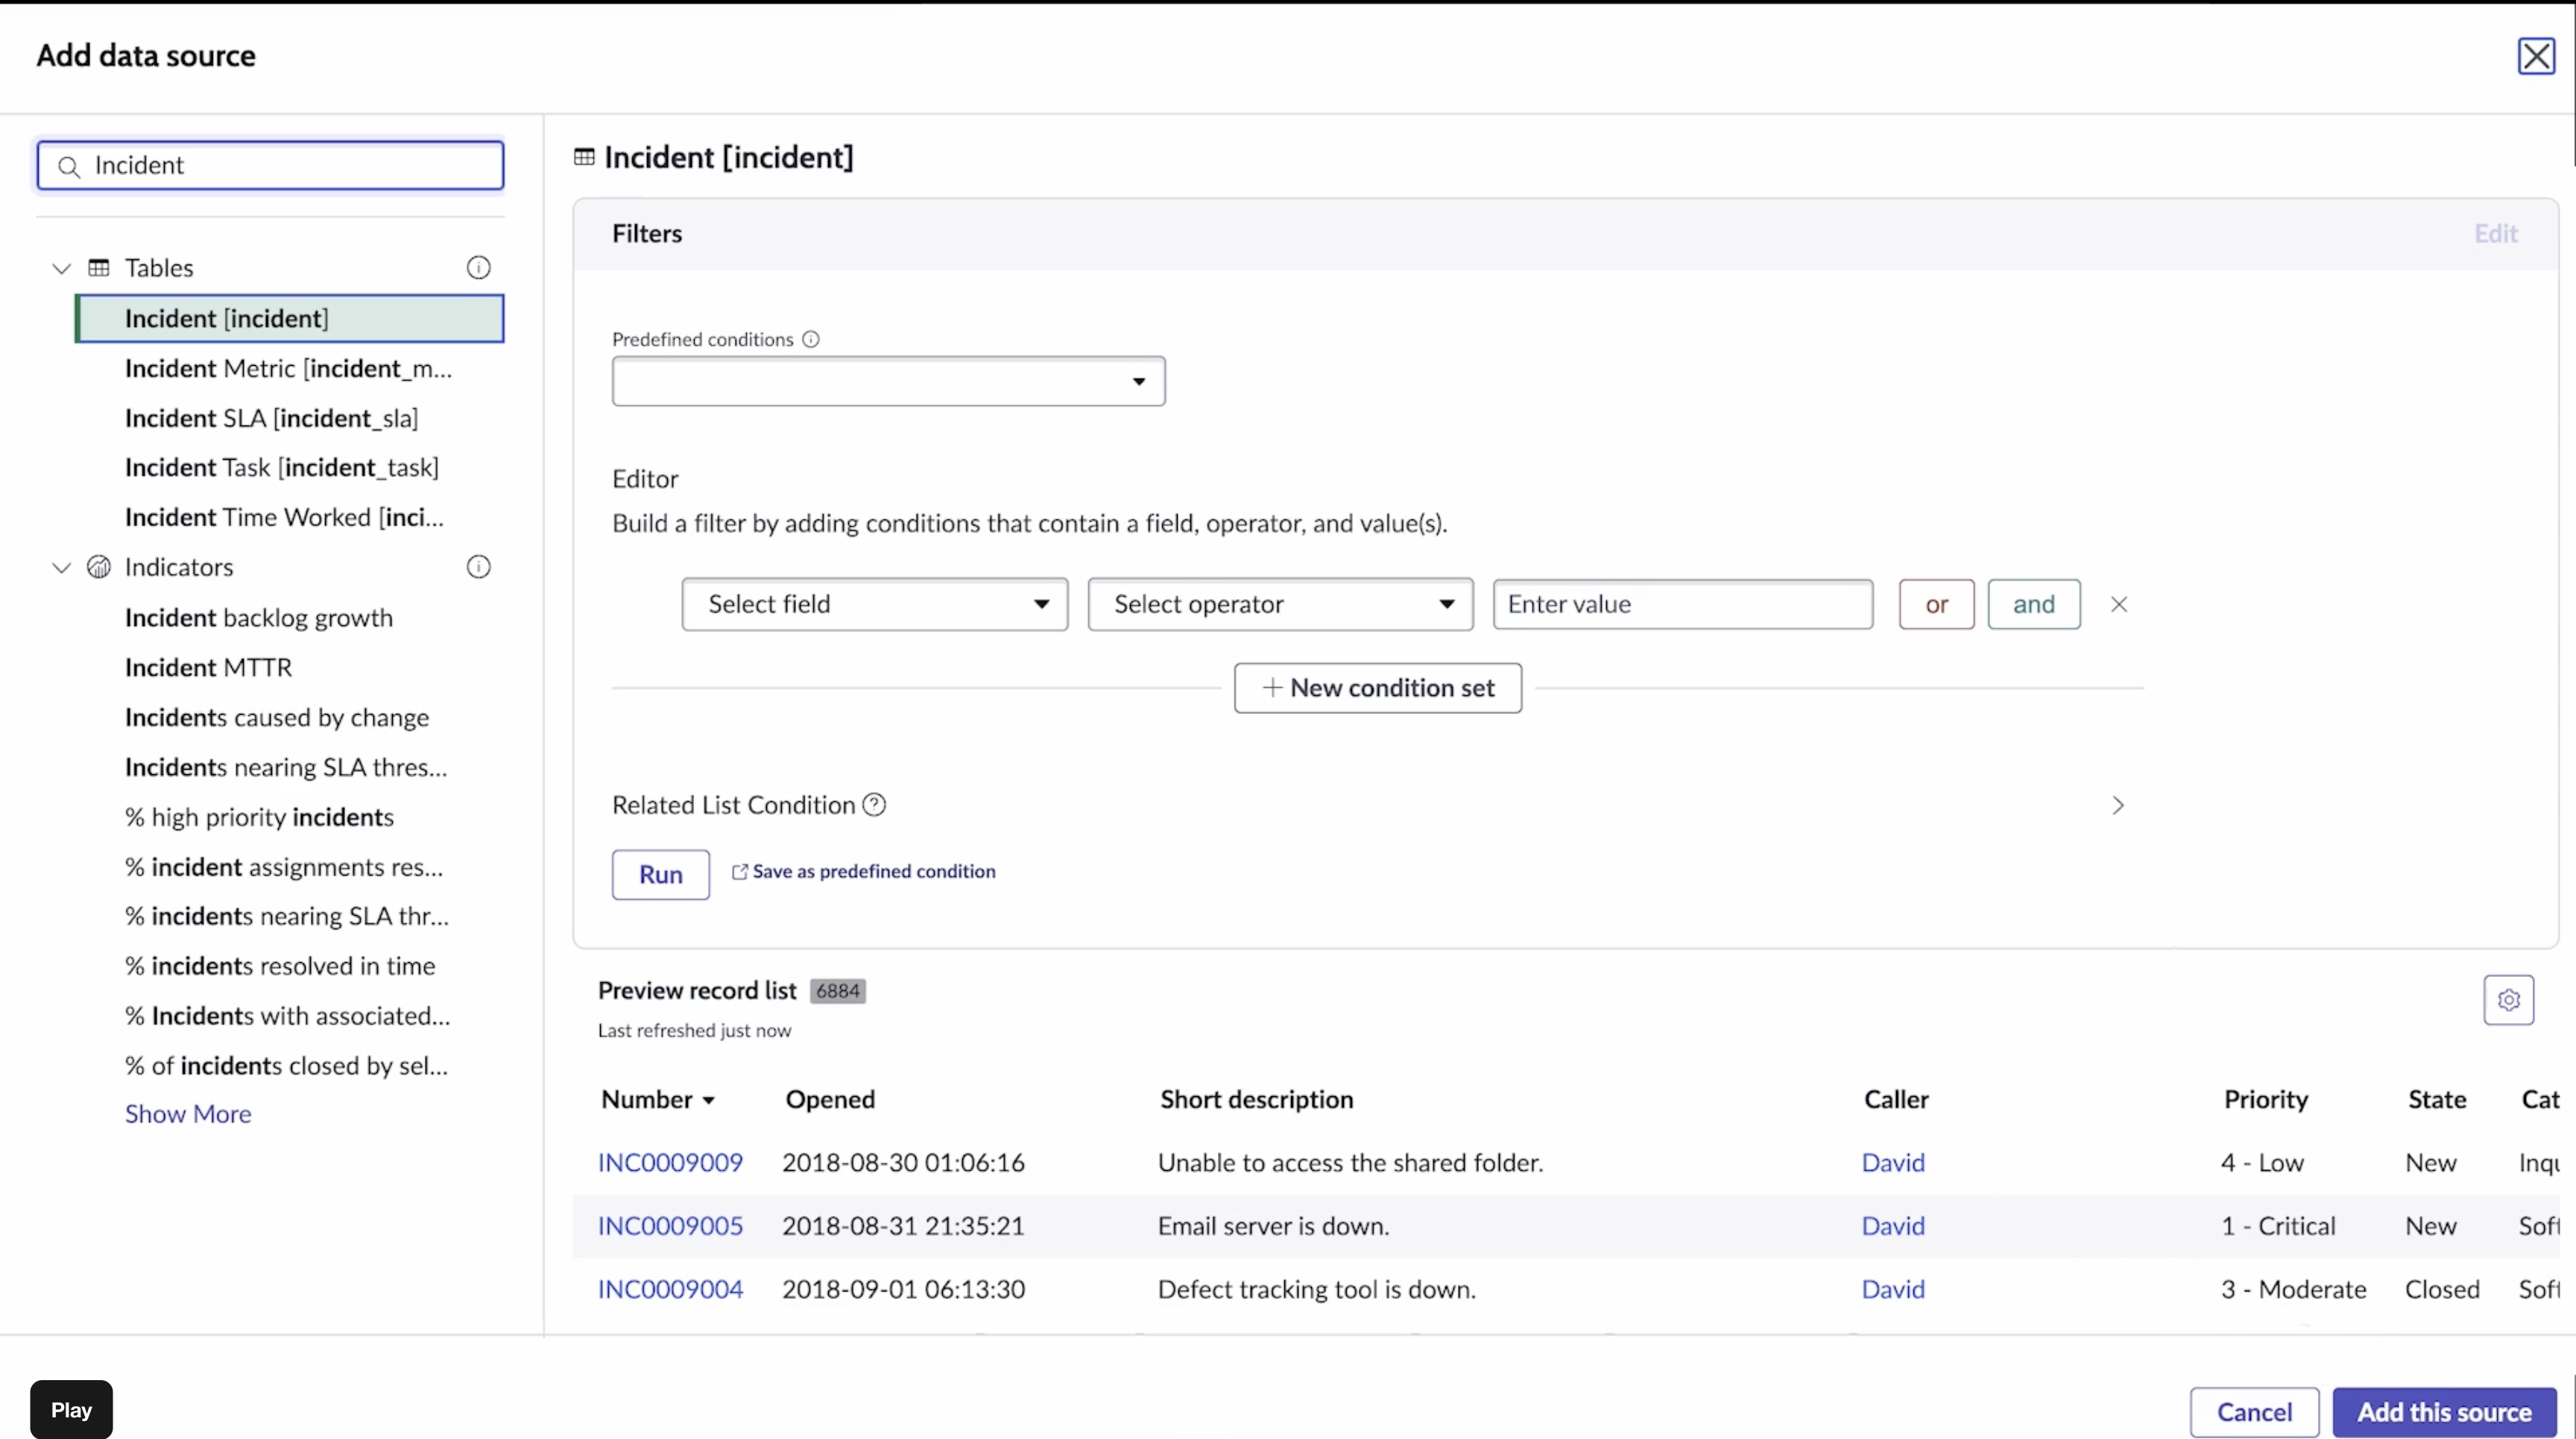Select Incident SLA table
The height and width of the screenshot is (1439, 2576).
tap(271, 418)
